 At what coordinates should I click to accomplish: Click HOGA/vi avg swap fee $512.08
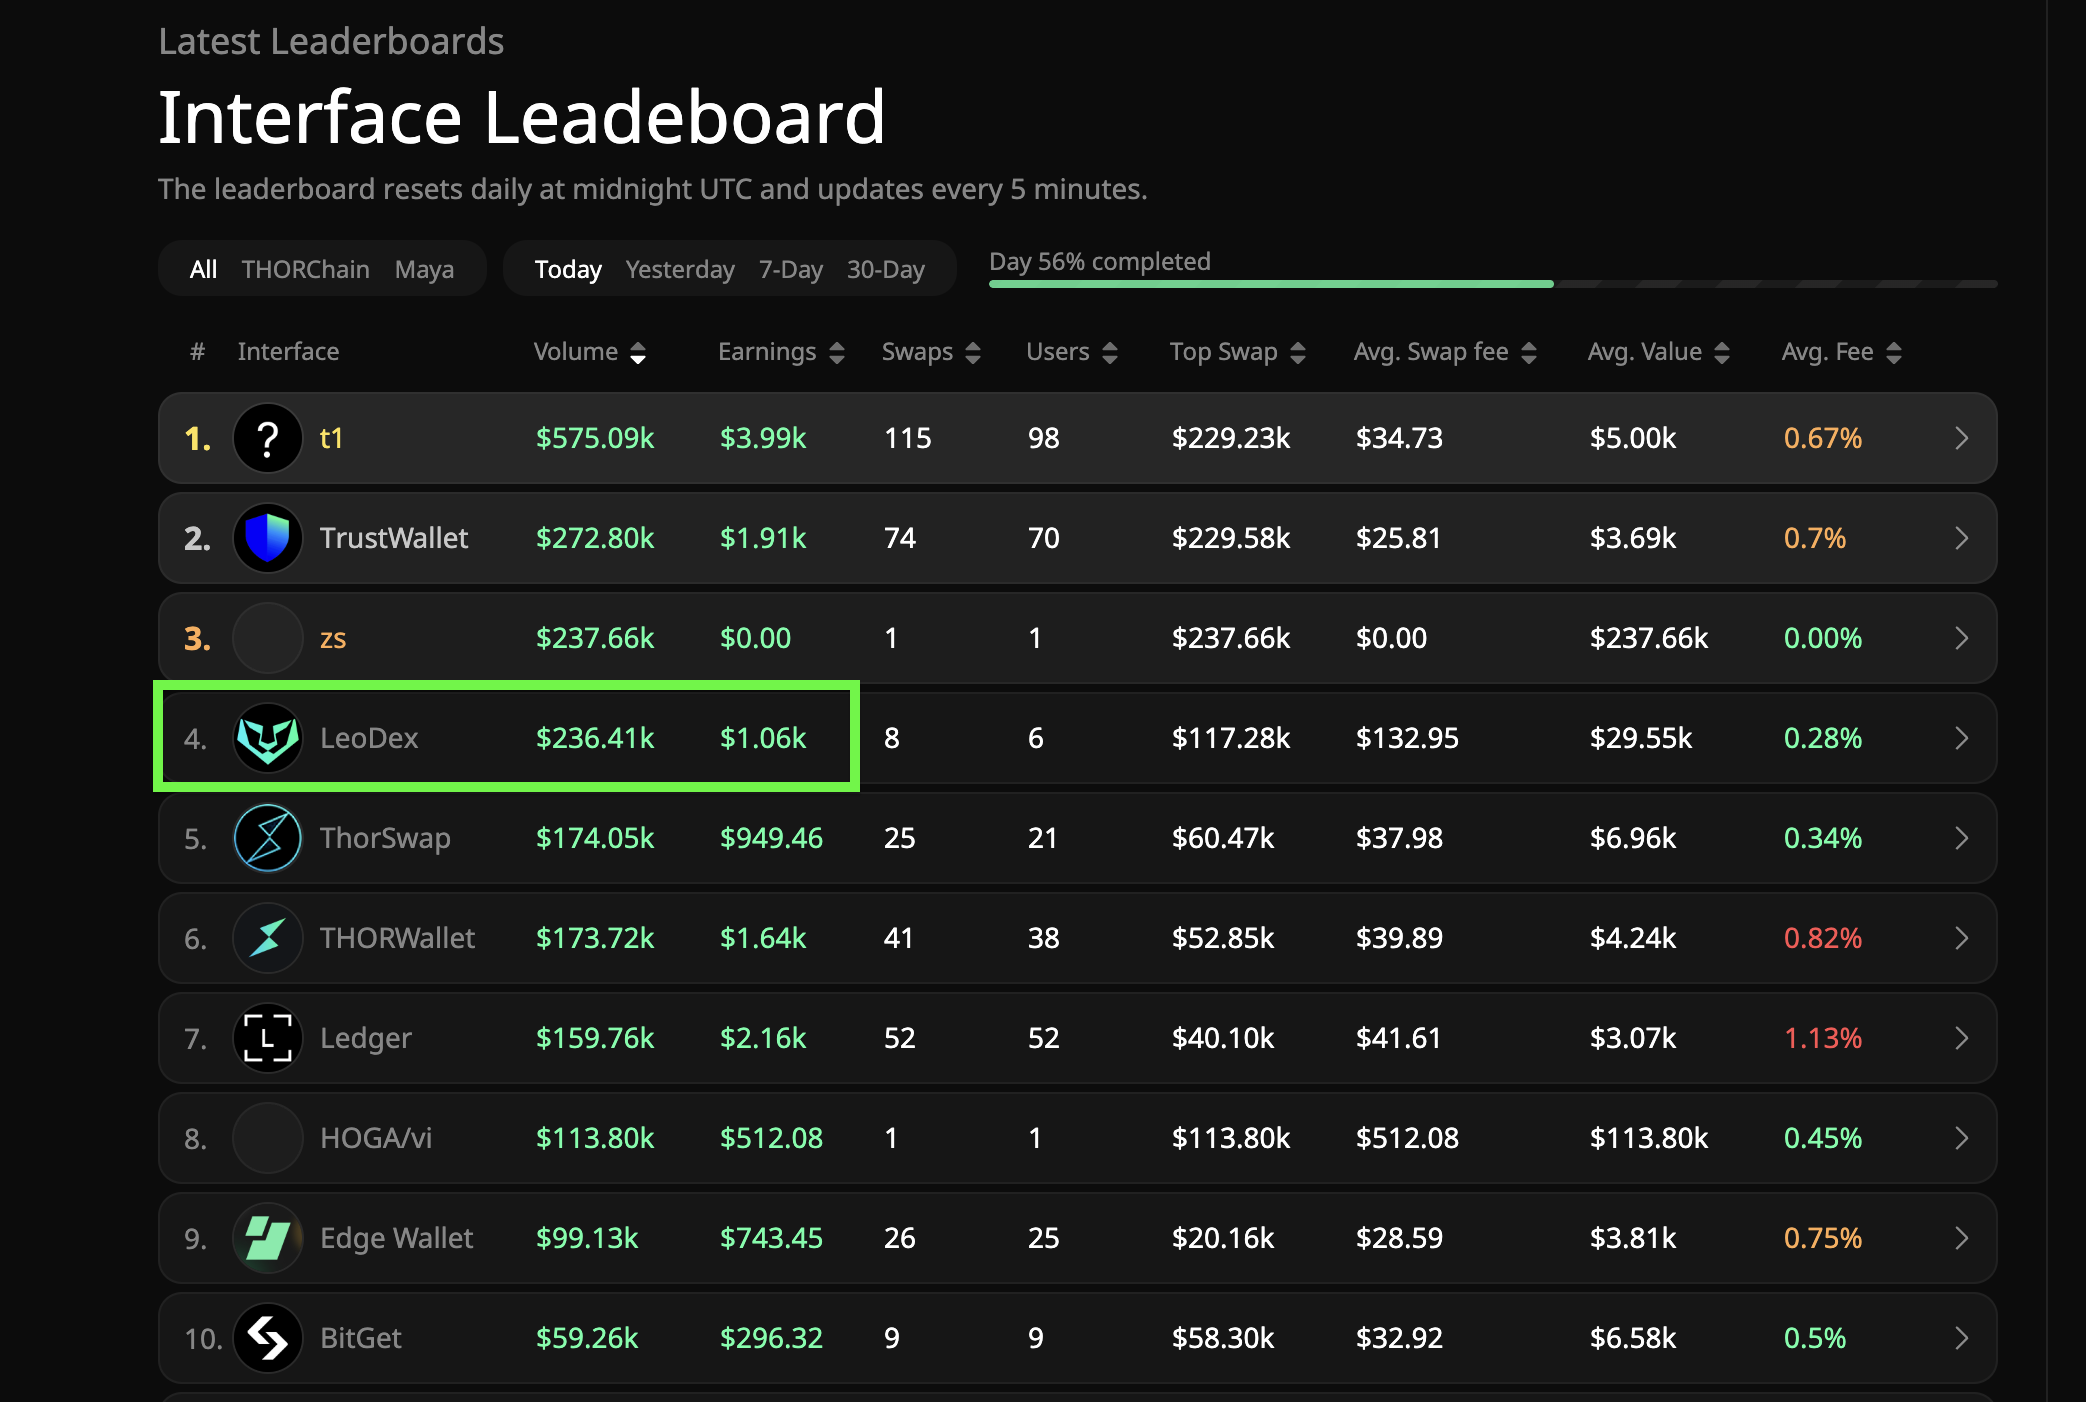[x=1407, y=1138]
